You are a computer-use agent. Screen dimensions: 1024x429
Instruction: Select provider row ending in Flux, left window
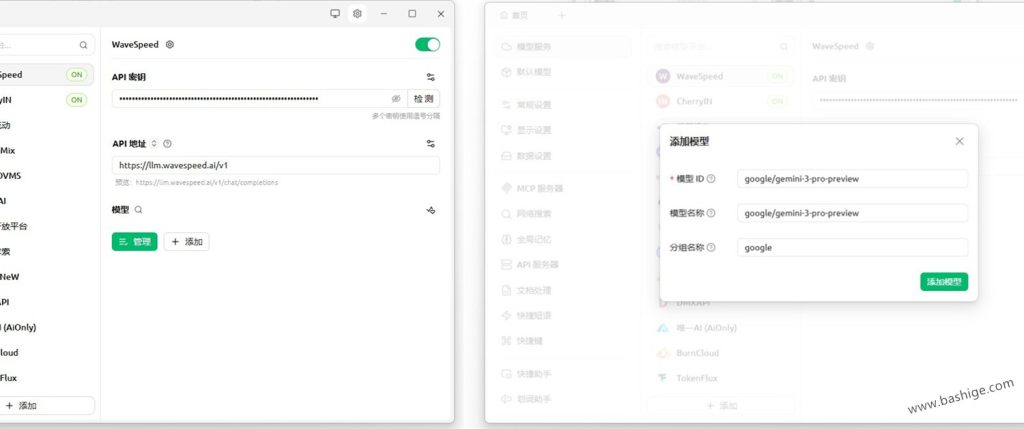coord(47,378)
